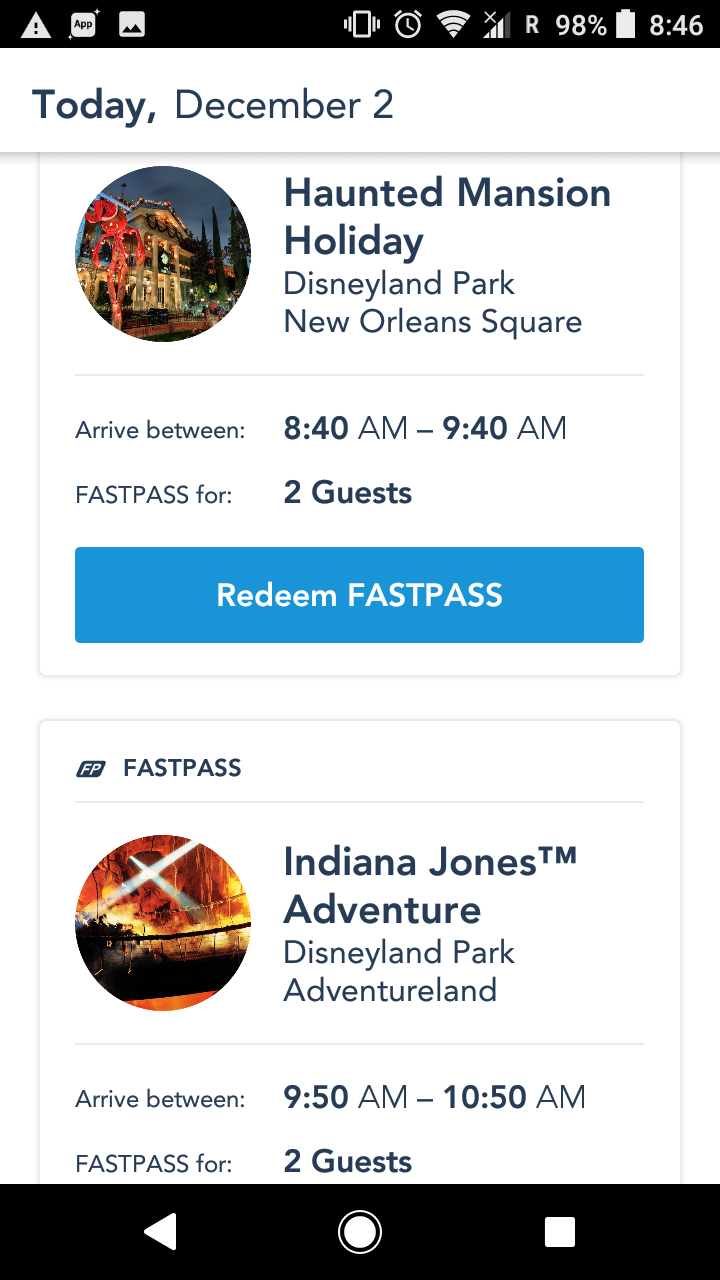Tap New Orleans Square location text
Viewport: 720px width, 1280px height.
[x=432, y=322]
